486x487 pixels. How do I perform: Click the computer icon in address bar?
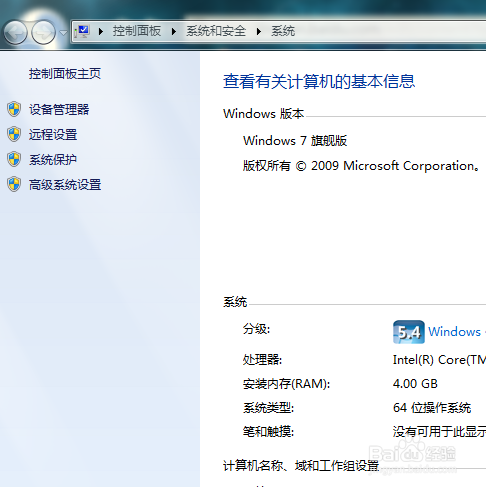pyautogui.click(x=82, y=31)
